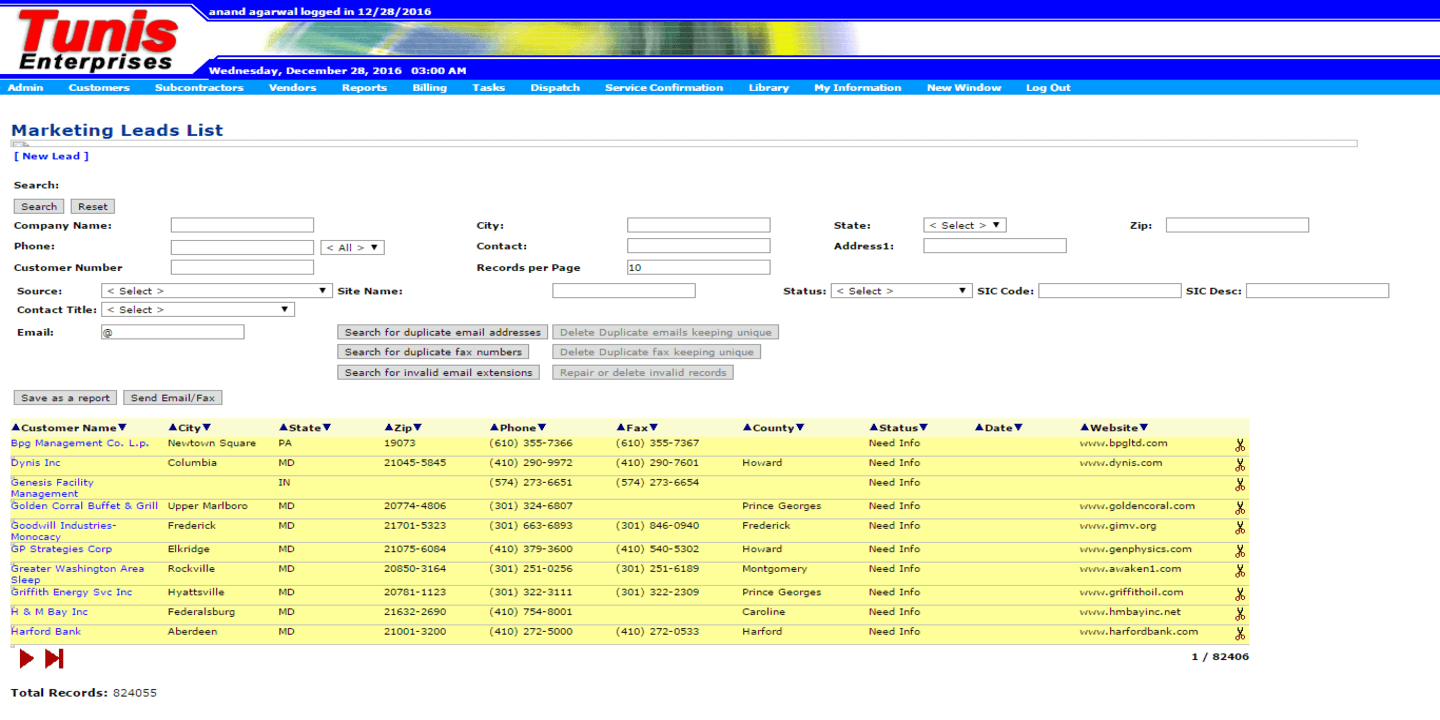Screen dimensions: 1440x720
Task: Click Log Out in menu bar
Action: click(x=1048, y=88)
